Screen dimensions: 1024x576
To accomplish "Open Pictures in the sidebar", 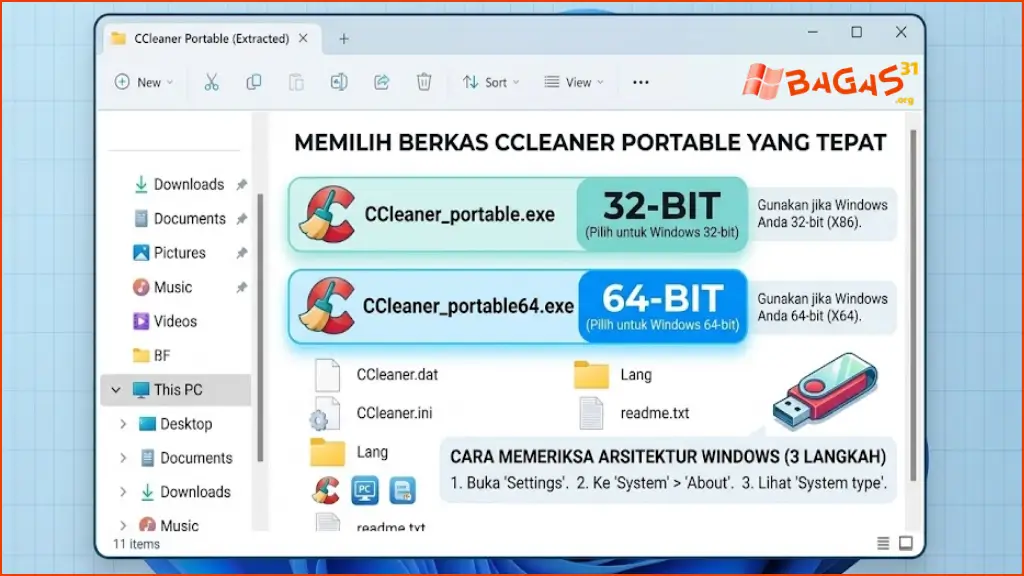I will 169,253.
